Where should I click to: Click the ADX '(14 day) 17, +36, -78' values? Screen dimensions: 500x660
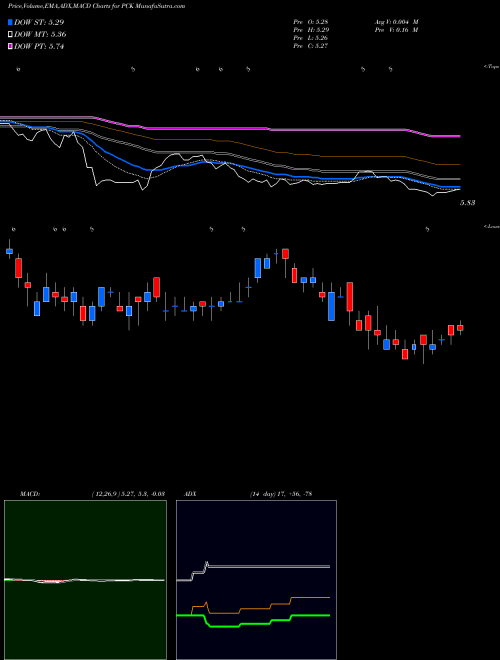[280, 494]
